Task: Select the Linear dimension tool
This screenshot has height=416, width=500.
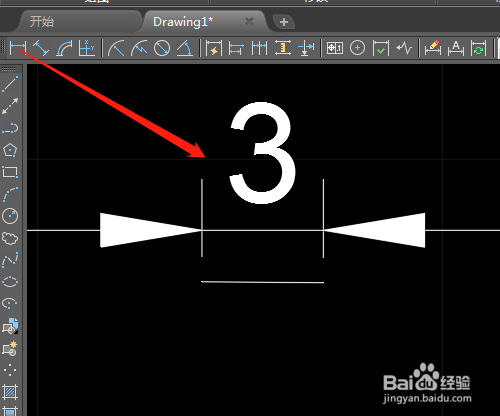Action: point(18,48)
